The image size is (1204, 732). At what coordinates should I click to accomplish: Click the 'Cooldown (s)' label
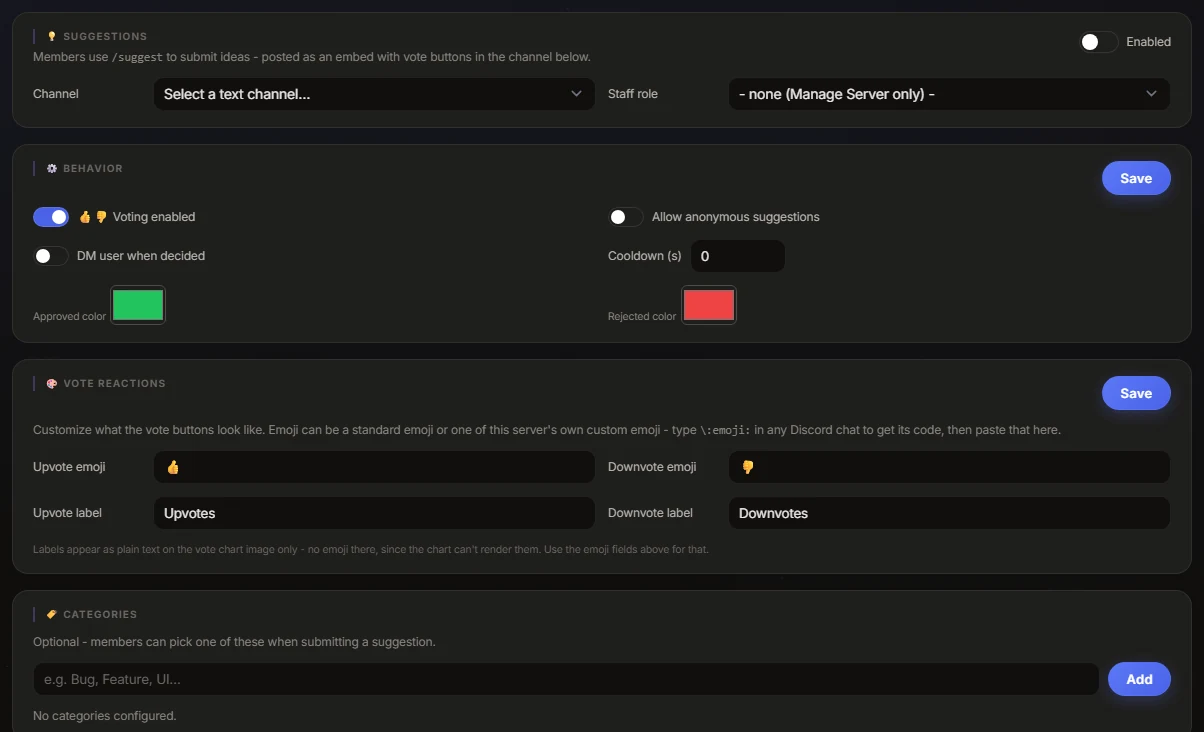[645, 256]
